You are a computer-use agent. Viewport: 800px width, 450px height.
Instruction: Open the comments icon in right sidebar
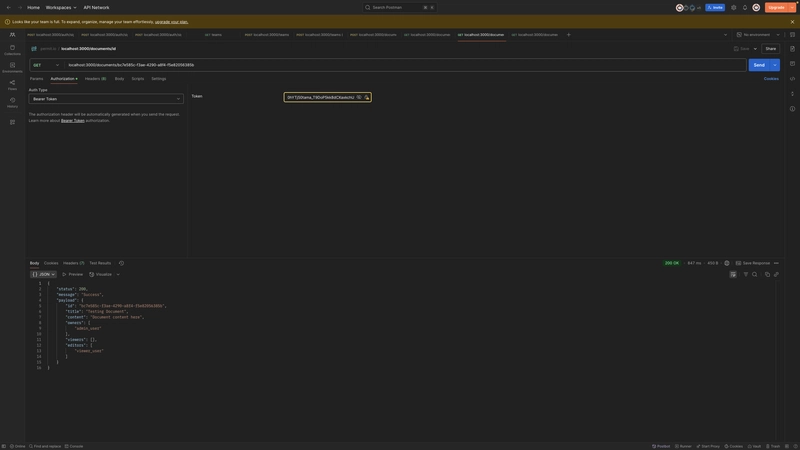click(x=792, y=64)
